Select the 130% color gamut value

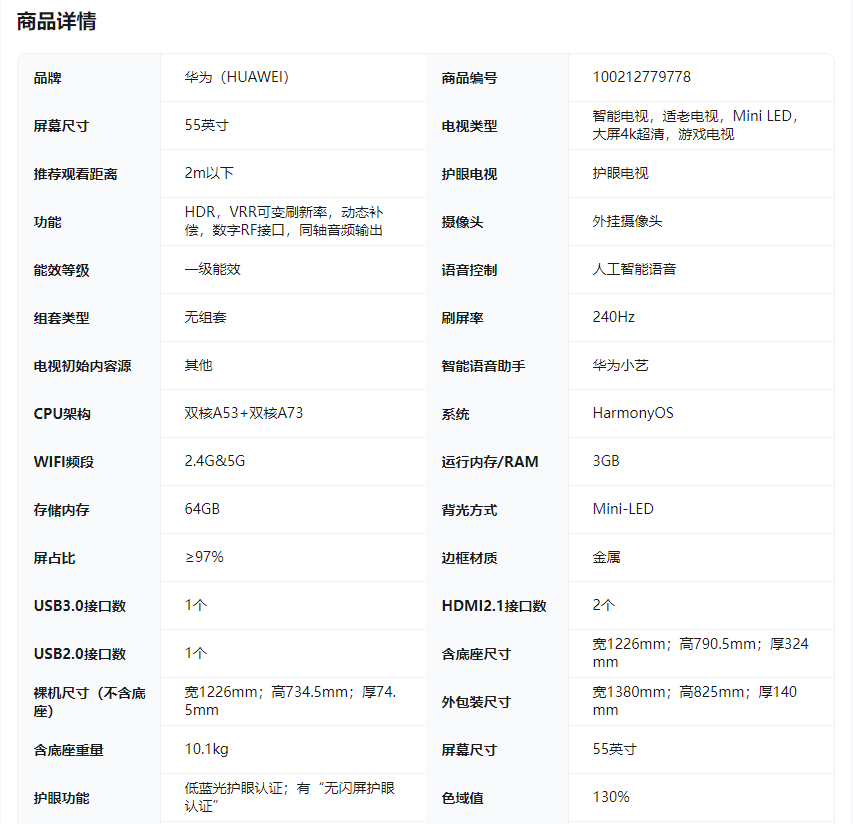point(611,797)
